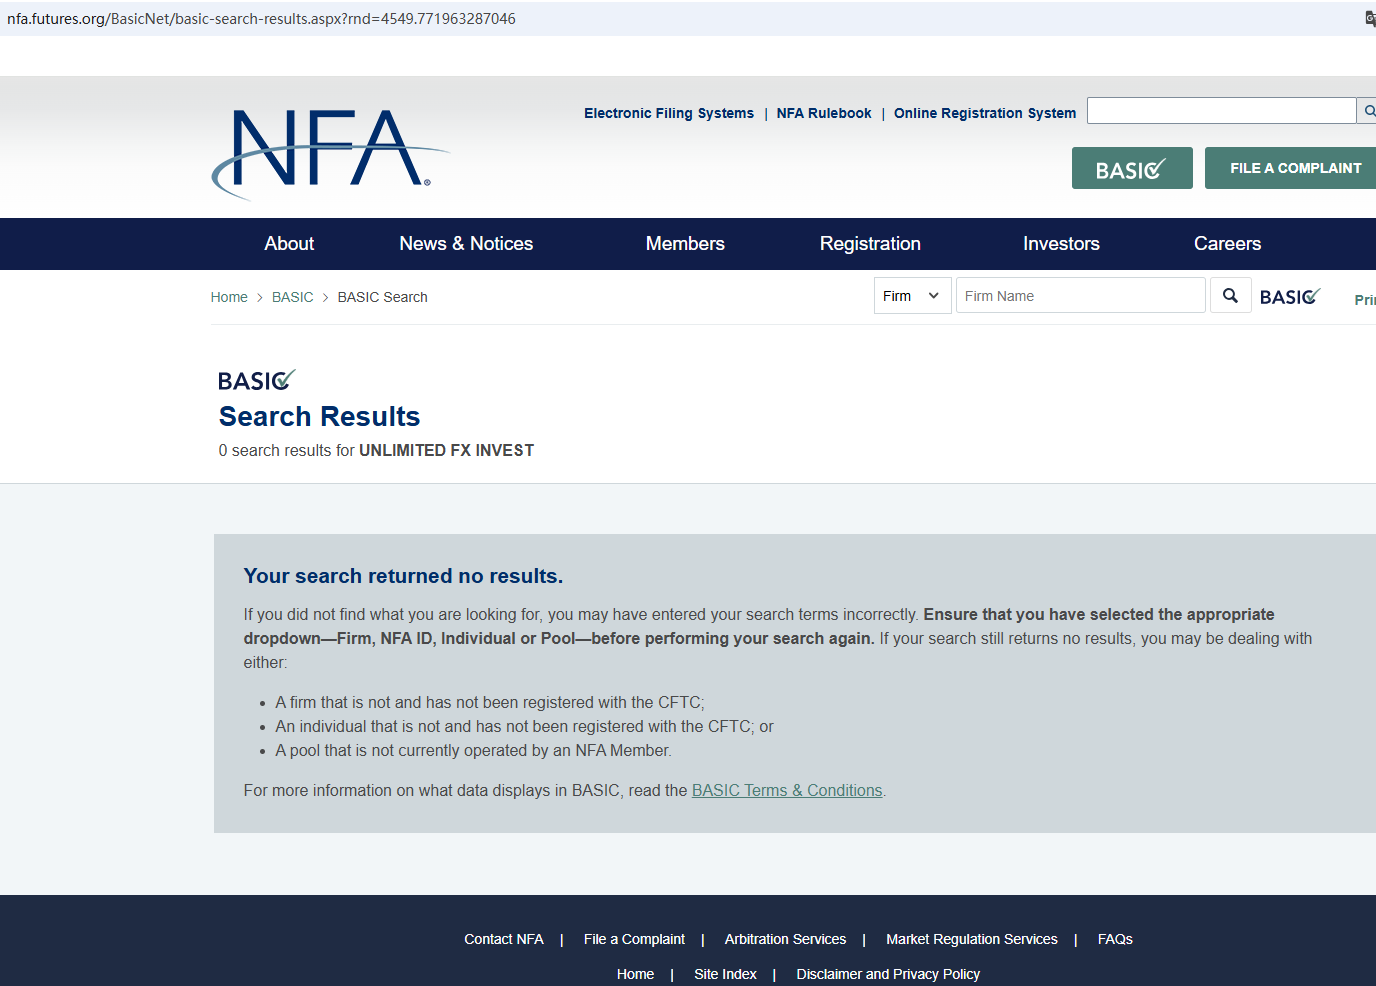
Task: Click the BASIC logo above Search Results
Action: tap(257, 380)
